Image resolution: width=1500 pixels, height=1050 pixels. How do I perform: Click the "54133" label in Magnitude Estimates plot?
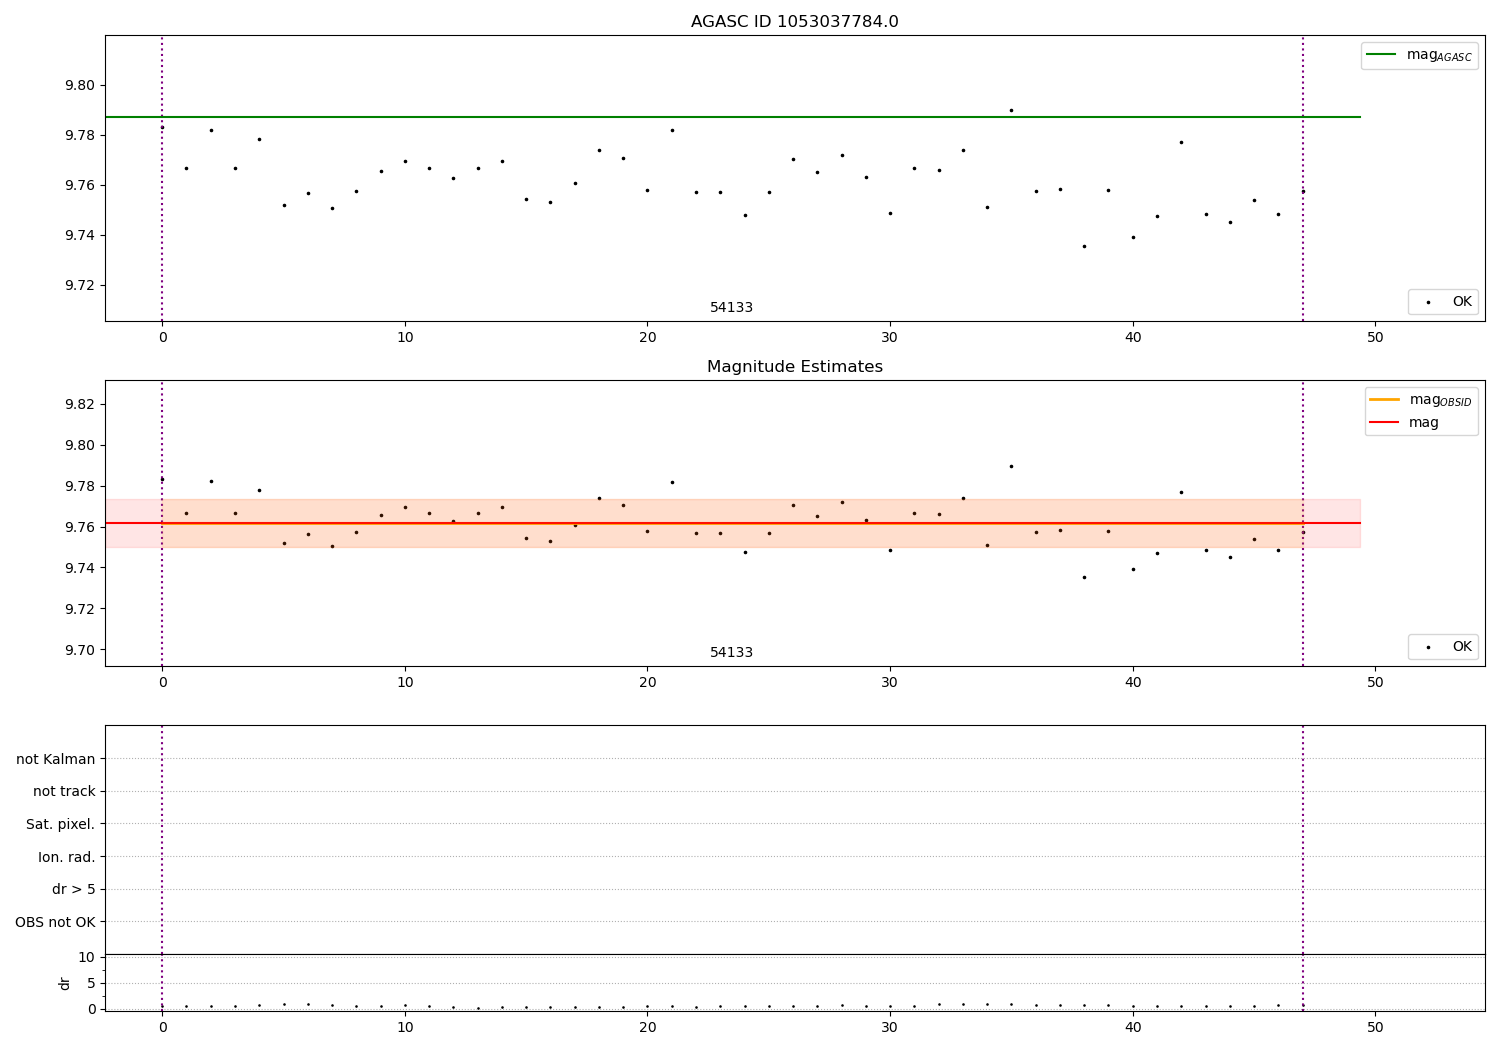coord(731,652)
